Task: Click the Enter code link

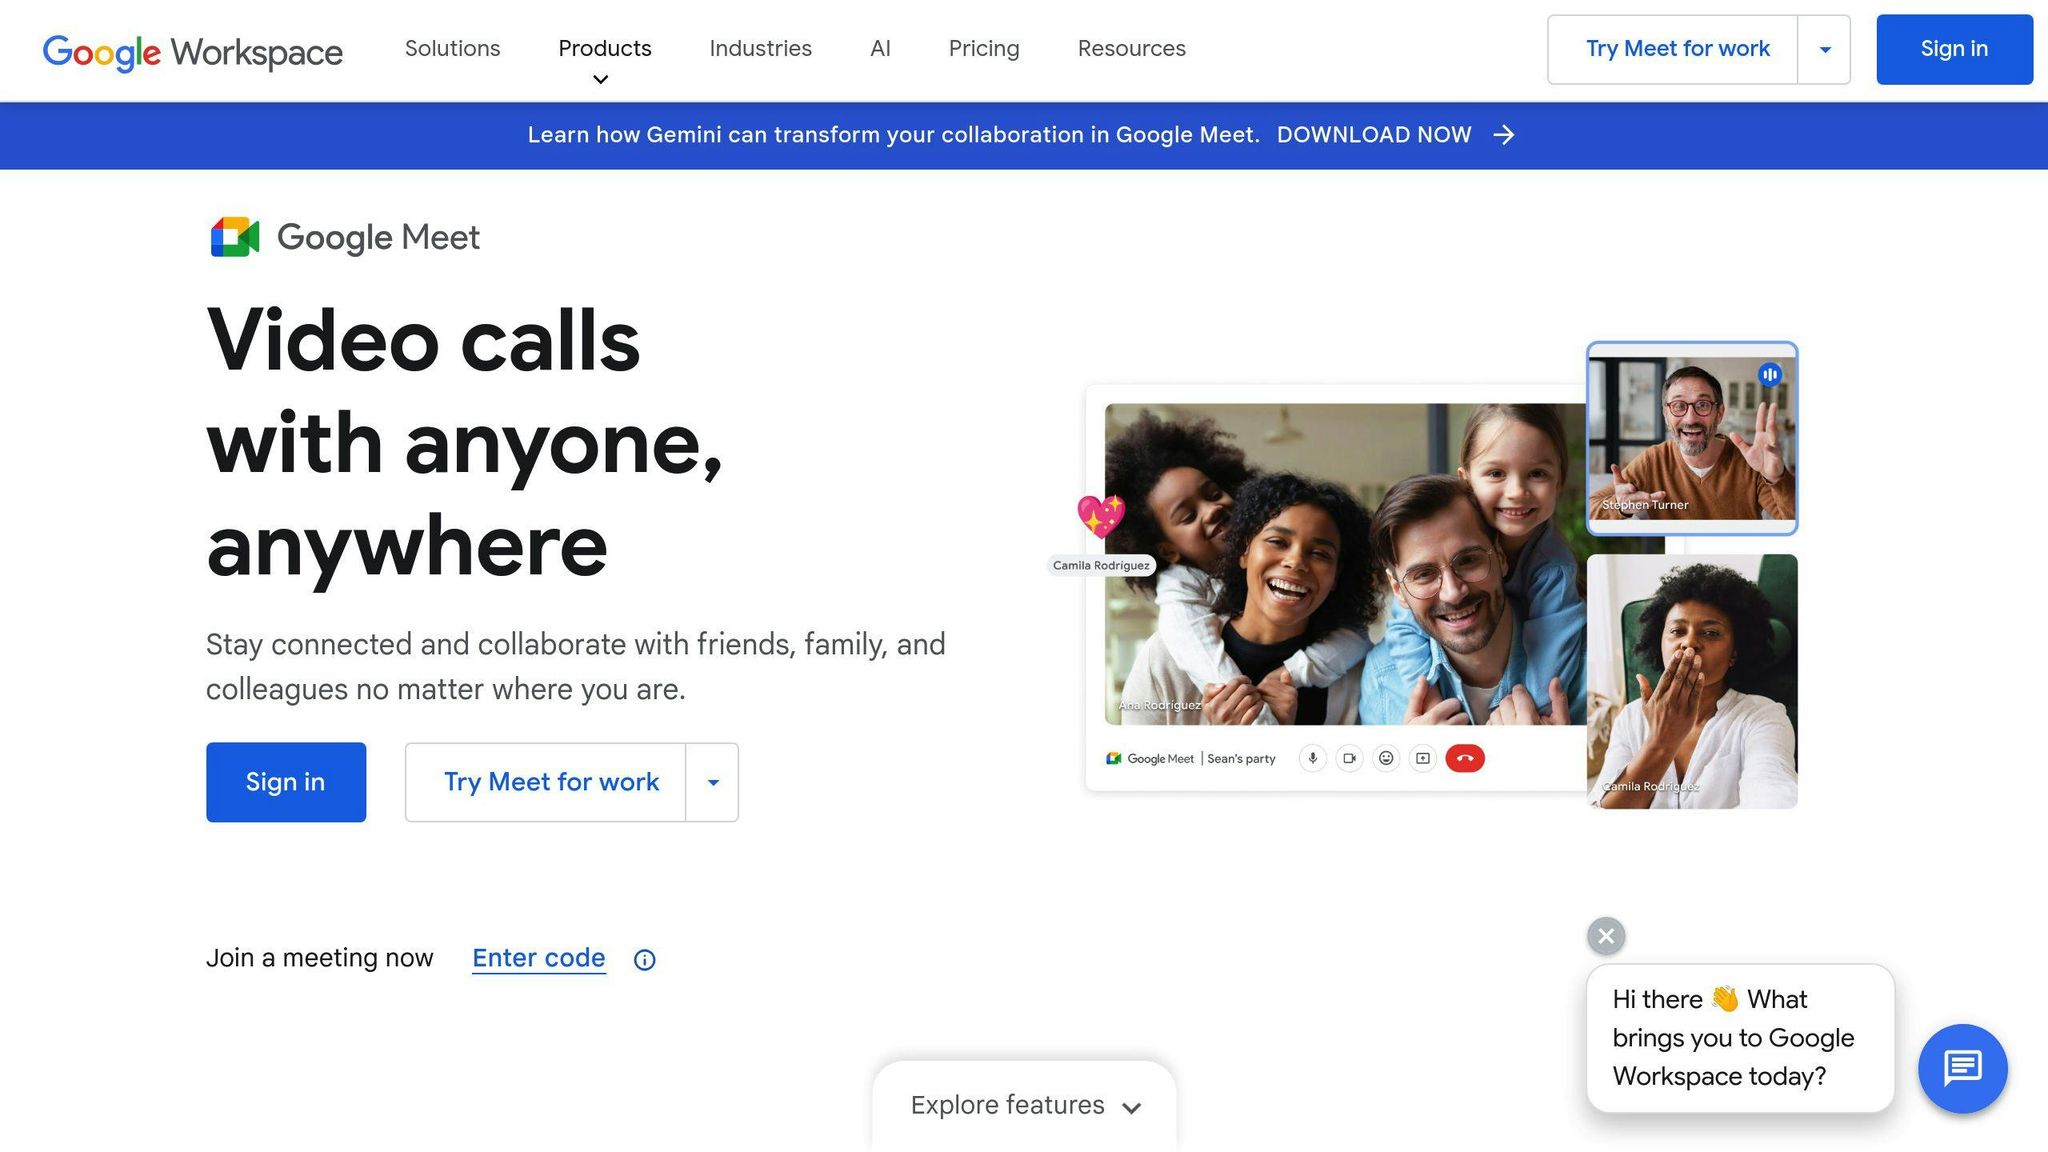Action: tap(538, 957)
